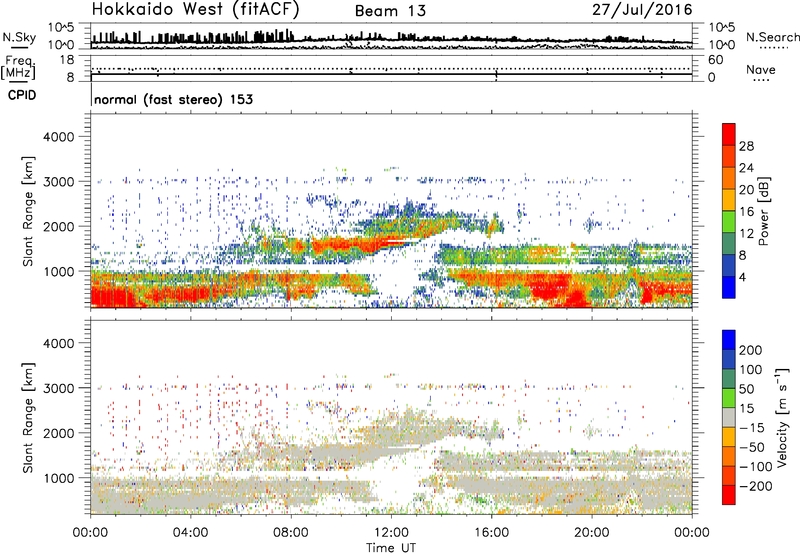Click the "3000" tick on Velocity panel axis

click(x=59, y=388)
